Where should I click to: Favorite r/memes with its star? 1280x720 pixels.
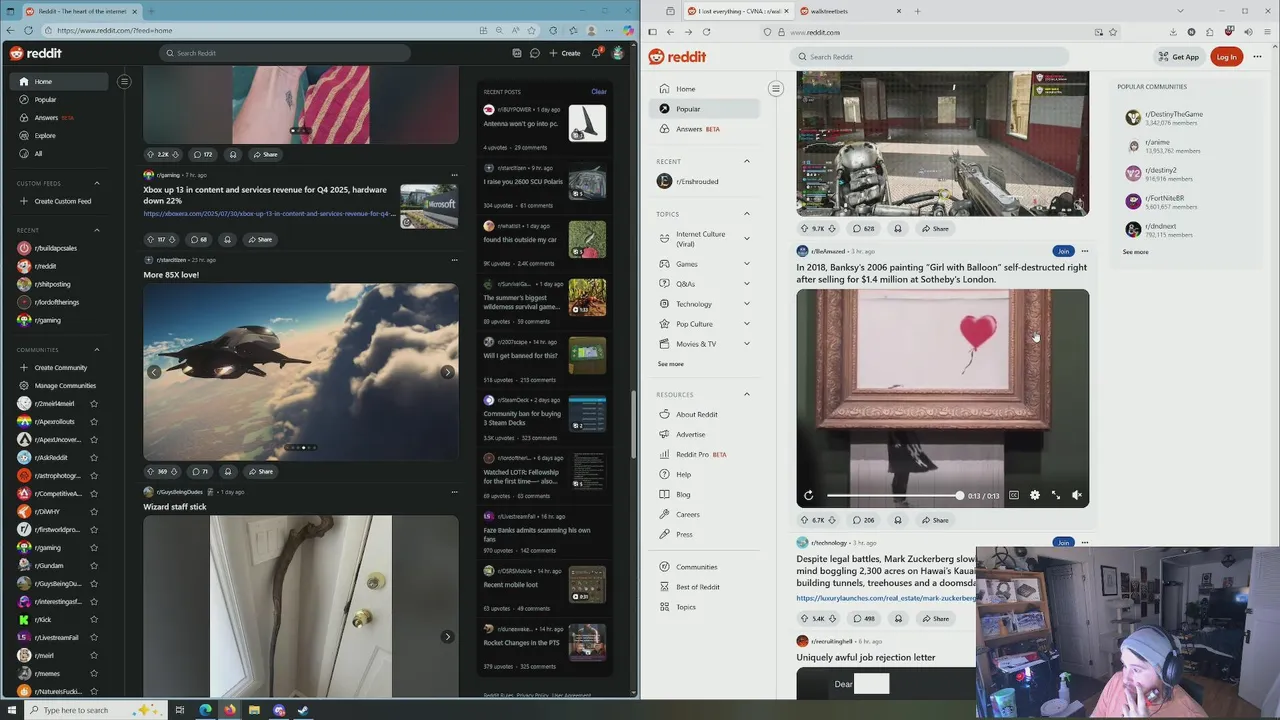94,674
